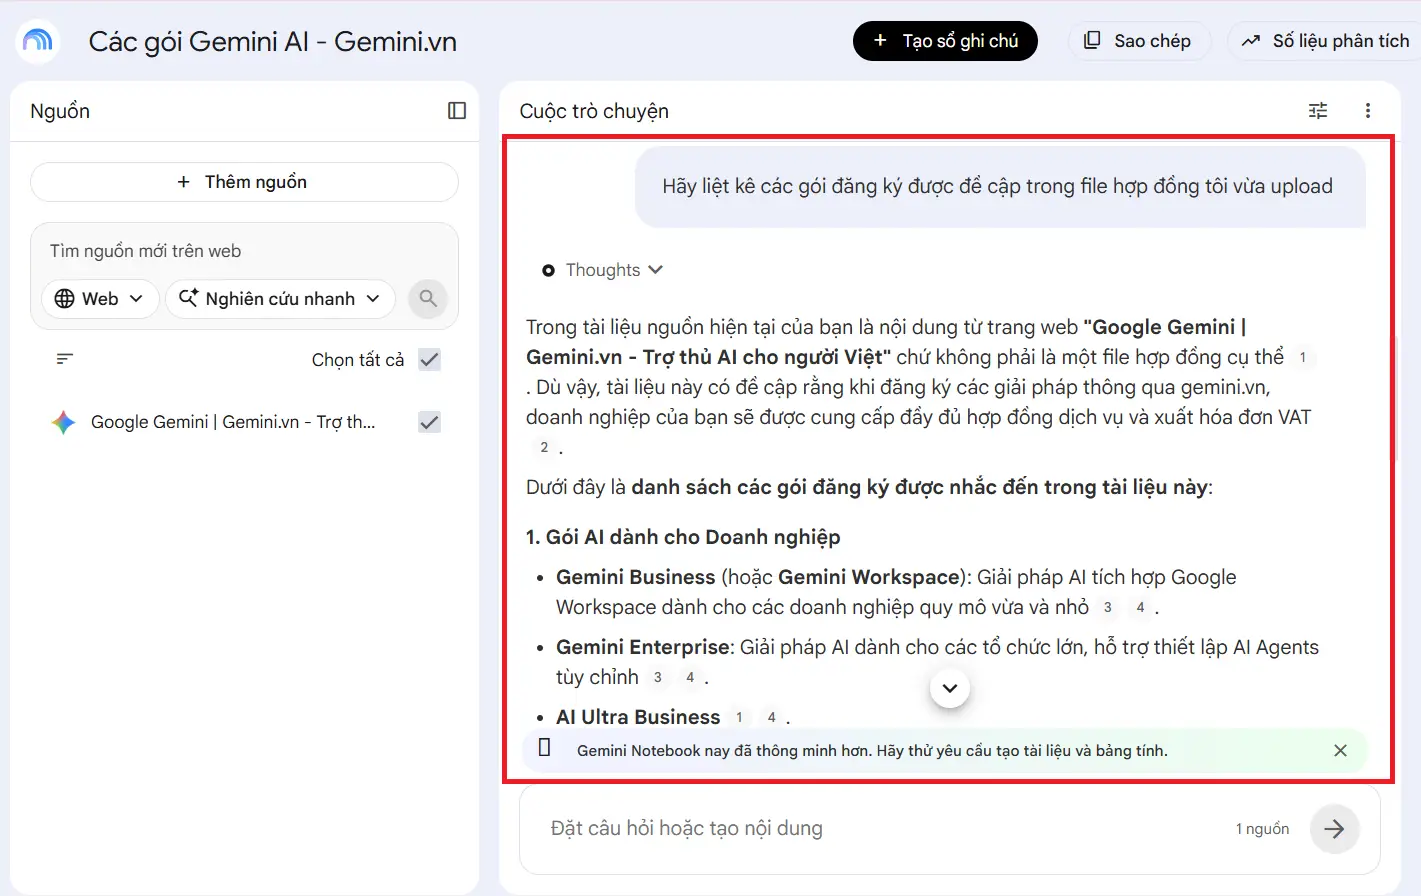
Task: Create a new notebook with Tạo sổ ghi chú
Action: tap(945, 41)
